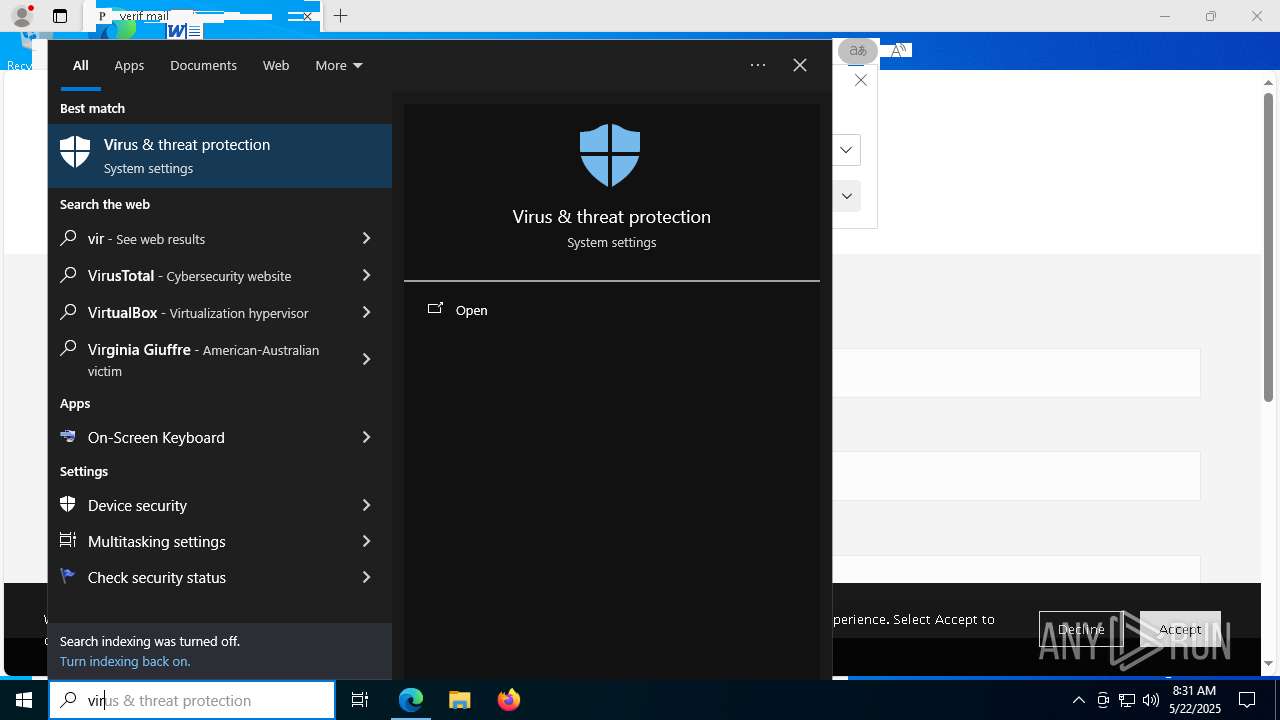Launch Firefox from the taskbar

coord(509,700)
